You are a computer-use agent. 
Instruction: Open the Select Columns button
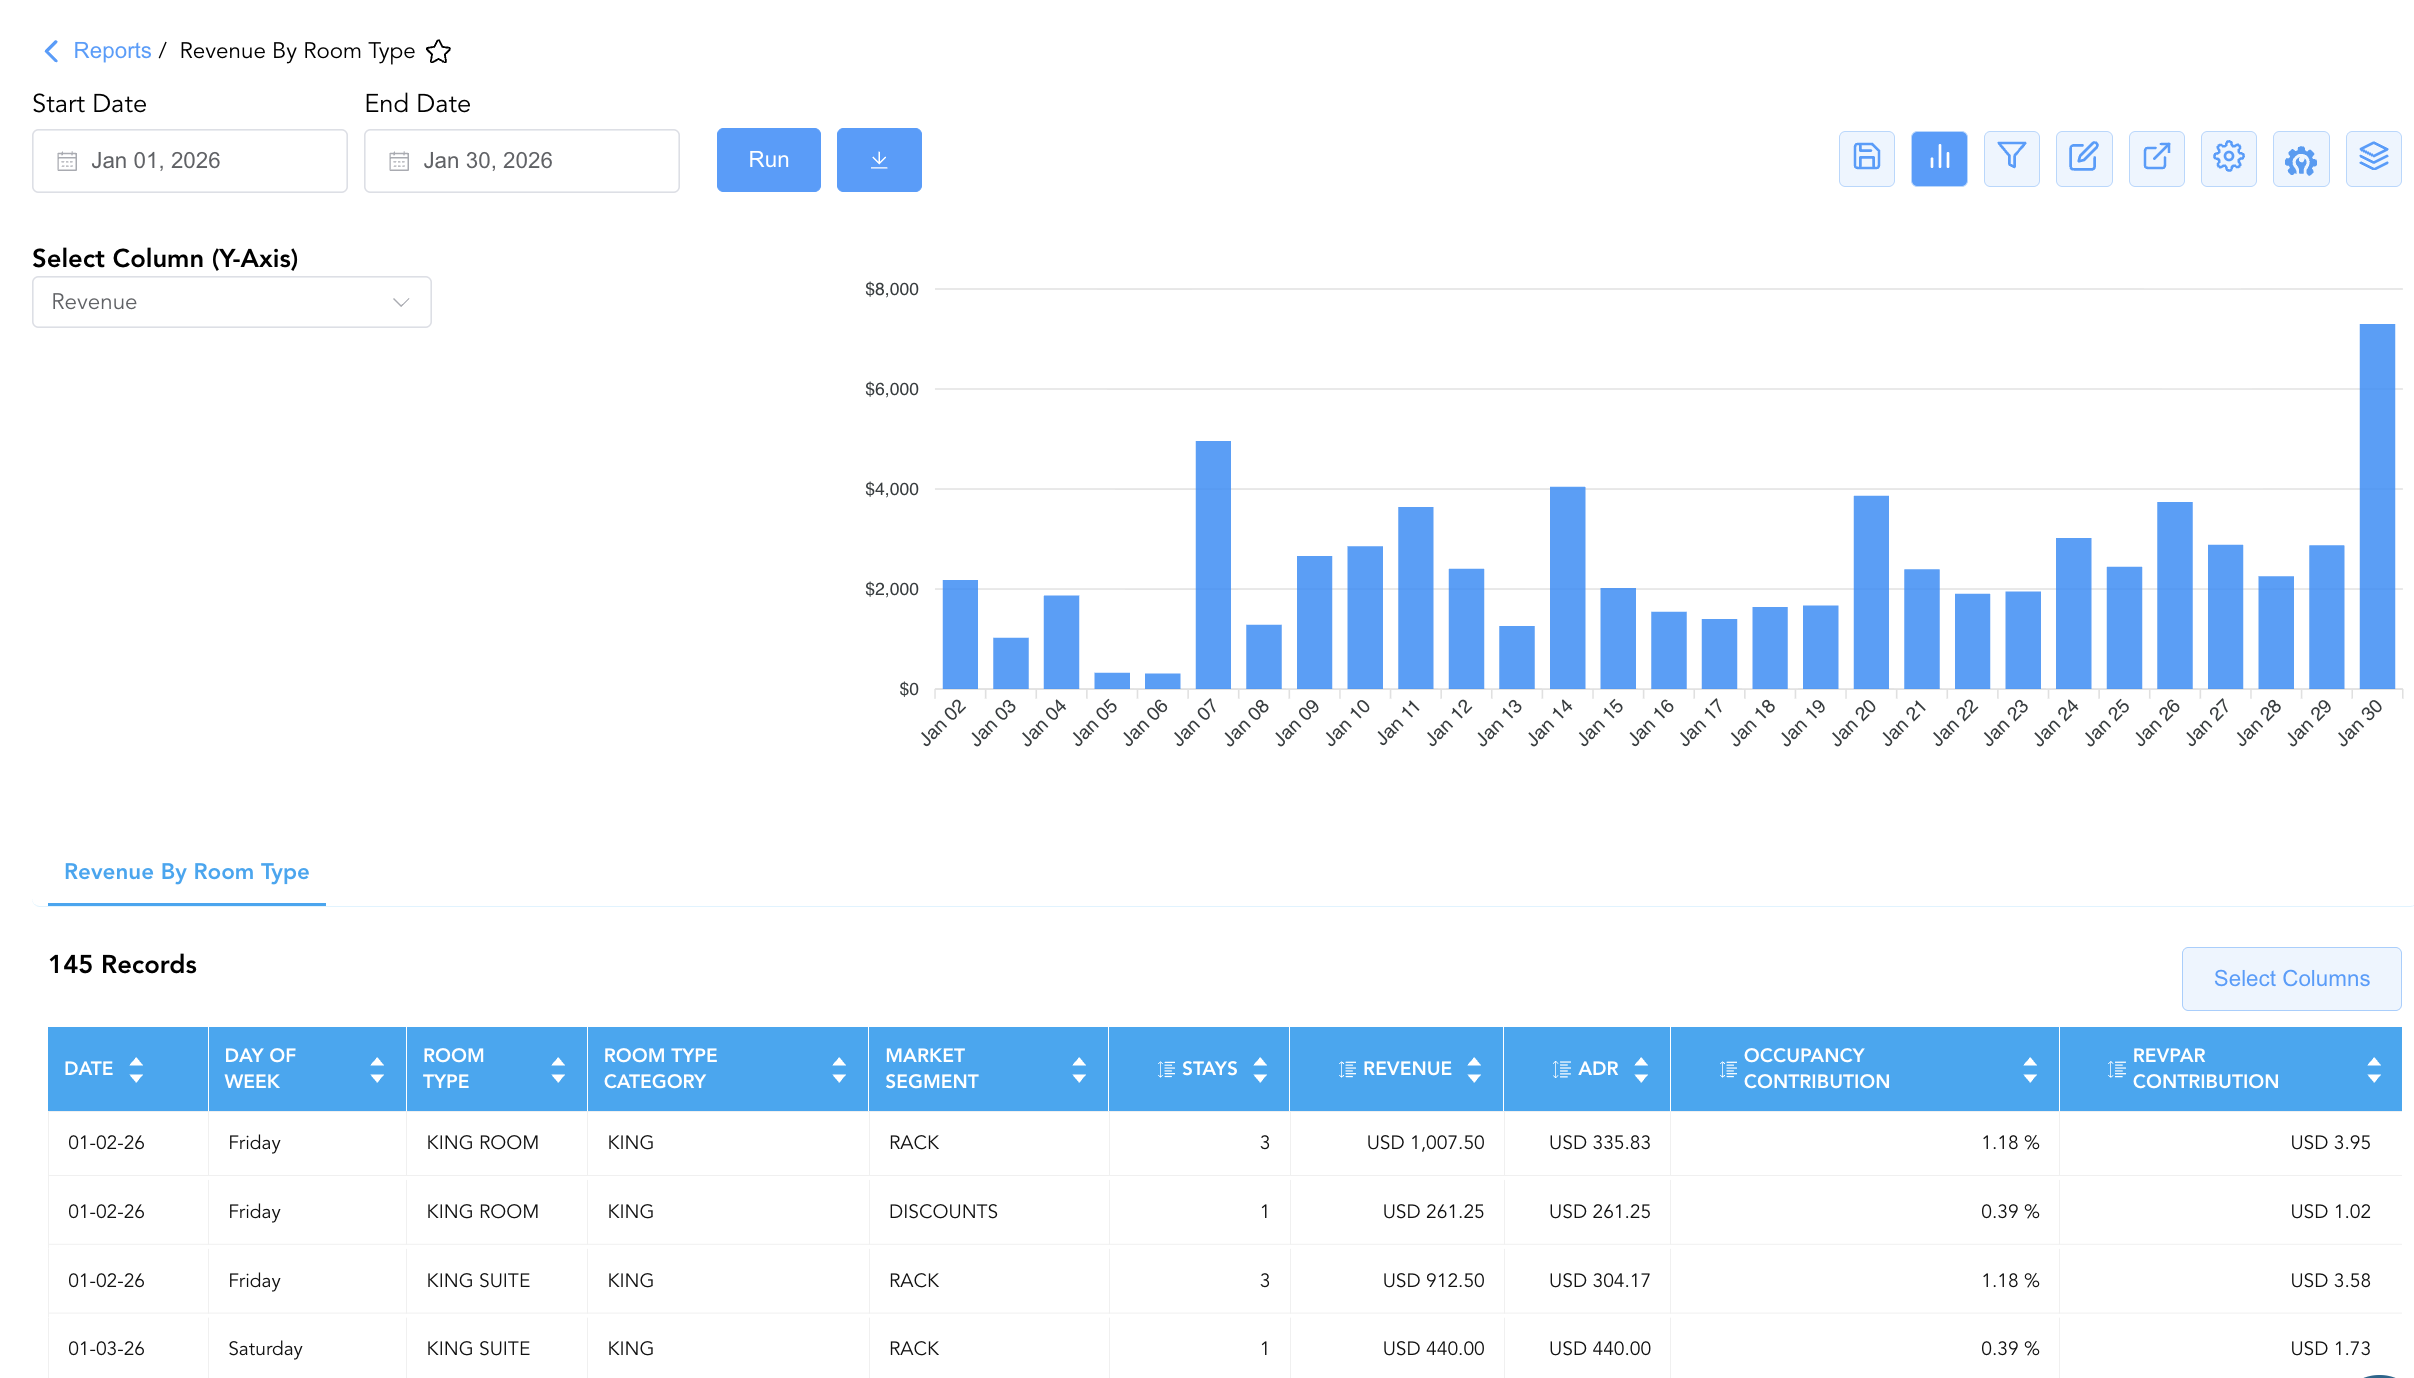pos(2291,979)
